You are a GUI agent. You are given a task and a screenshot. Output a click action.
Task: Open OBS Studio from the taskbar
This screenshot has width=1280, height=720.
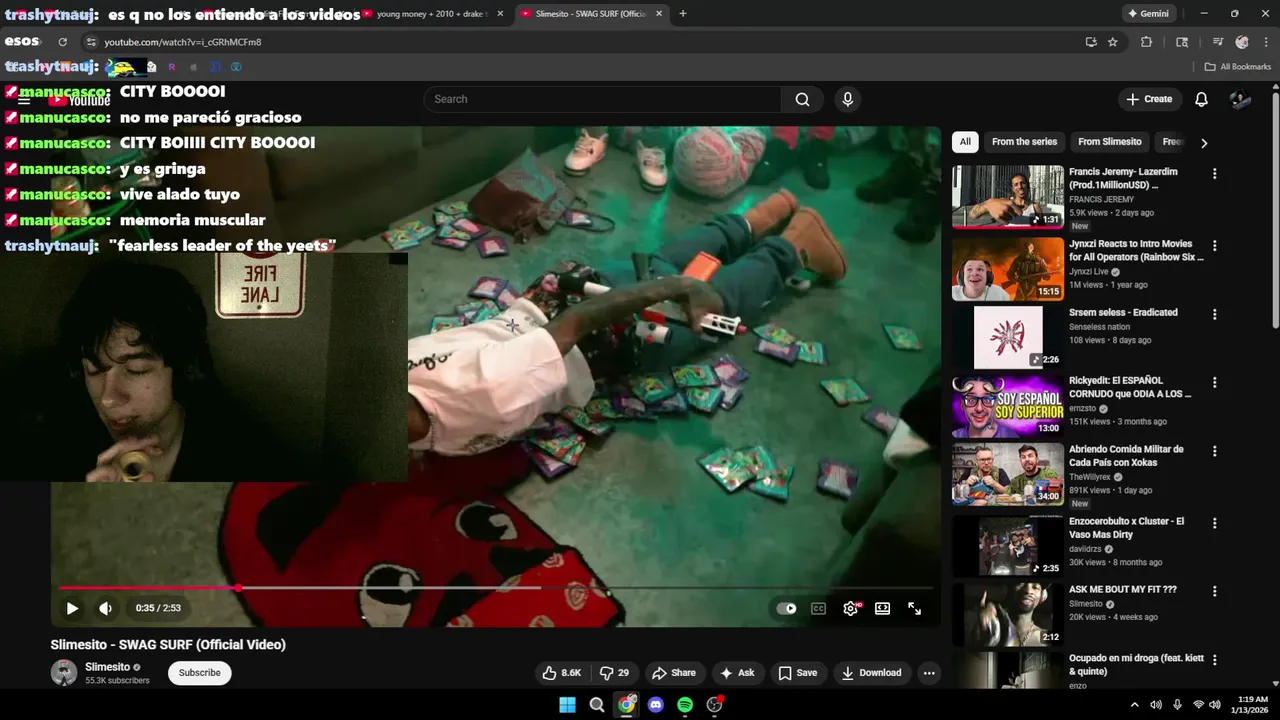click(714, 705)
